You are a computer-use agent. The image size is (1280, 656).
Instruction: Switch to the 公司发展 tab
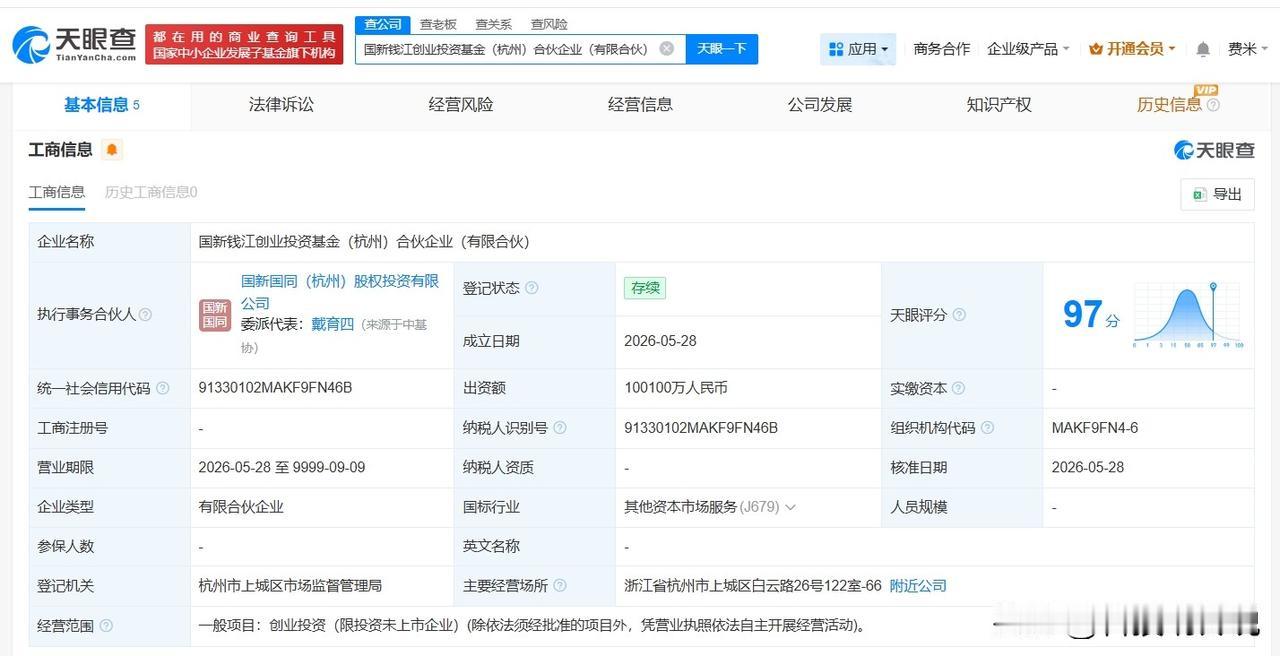pos(820,105)
